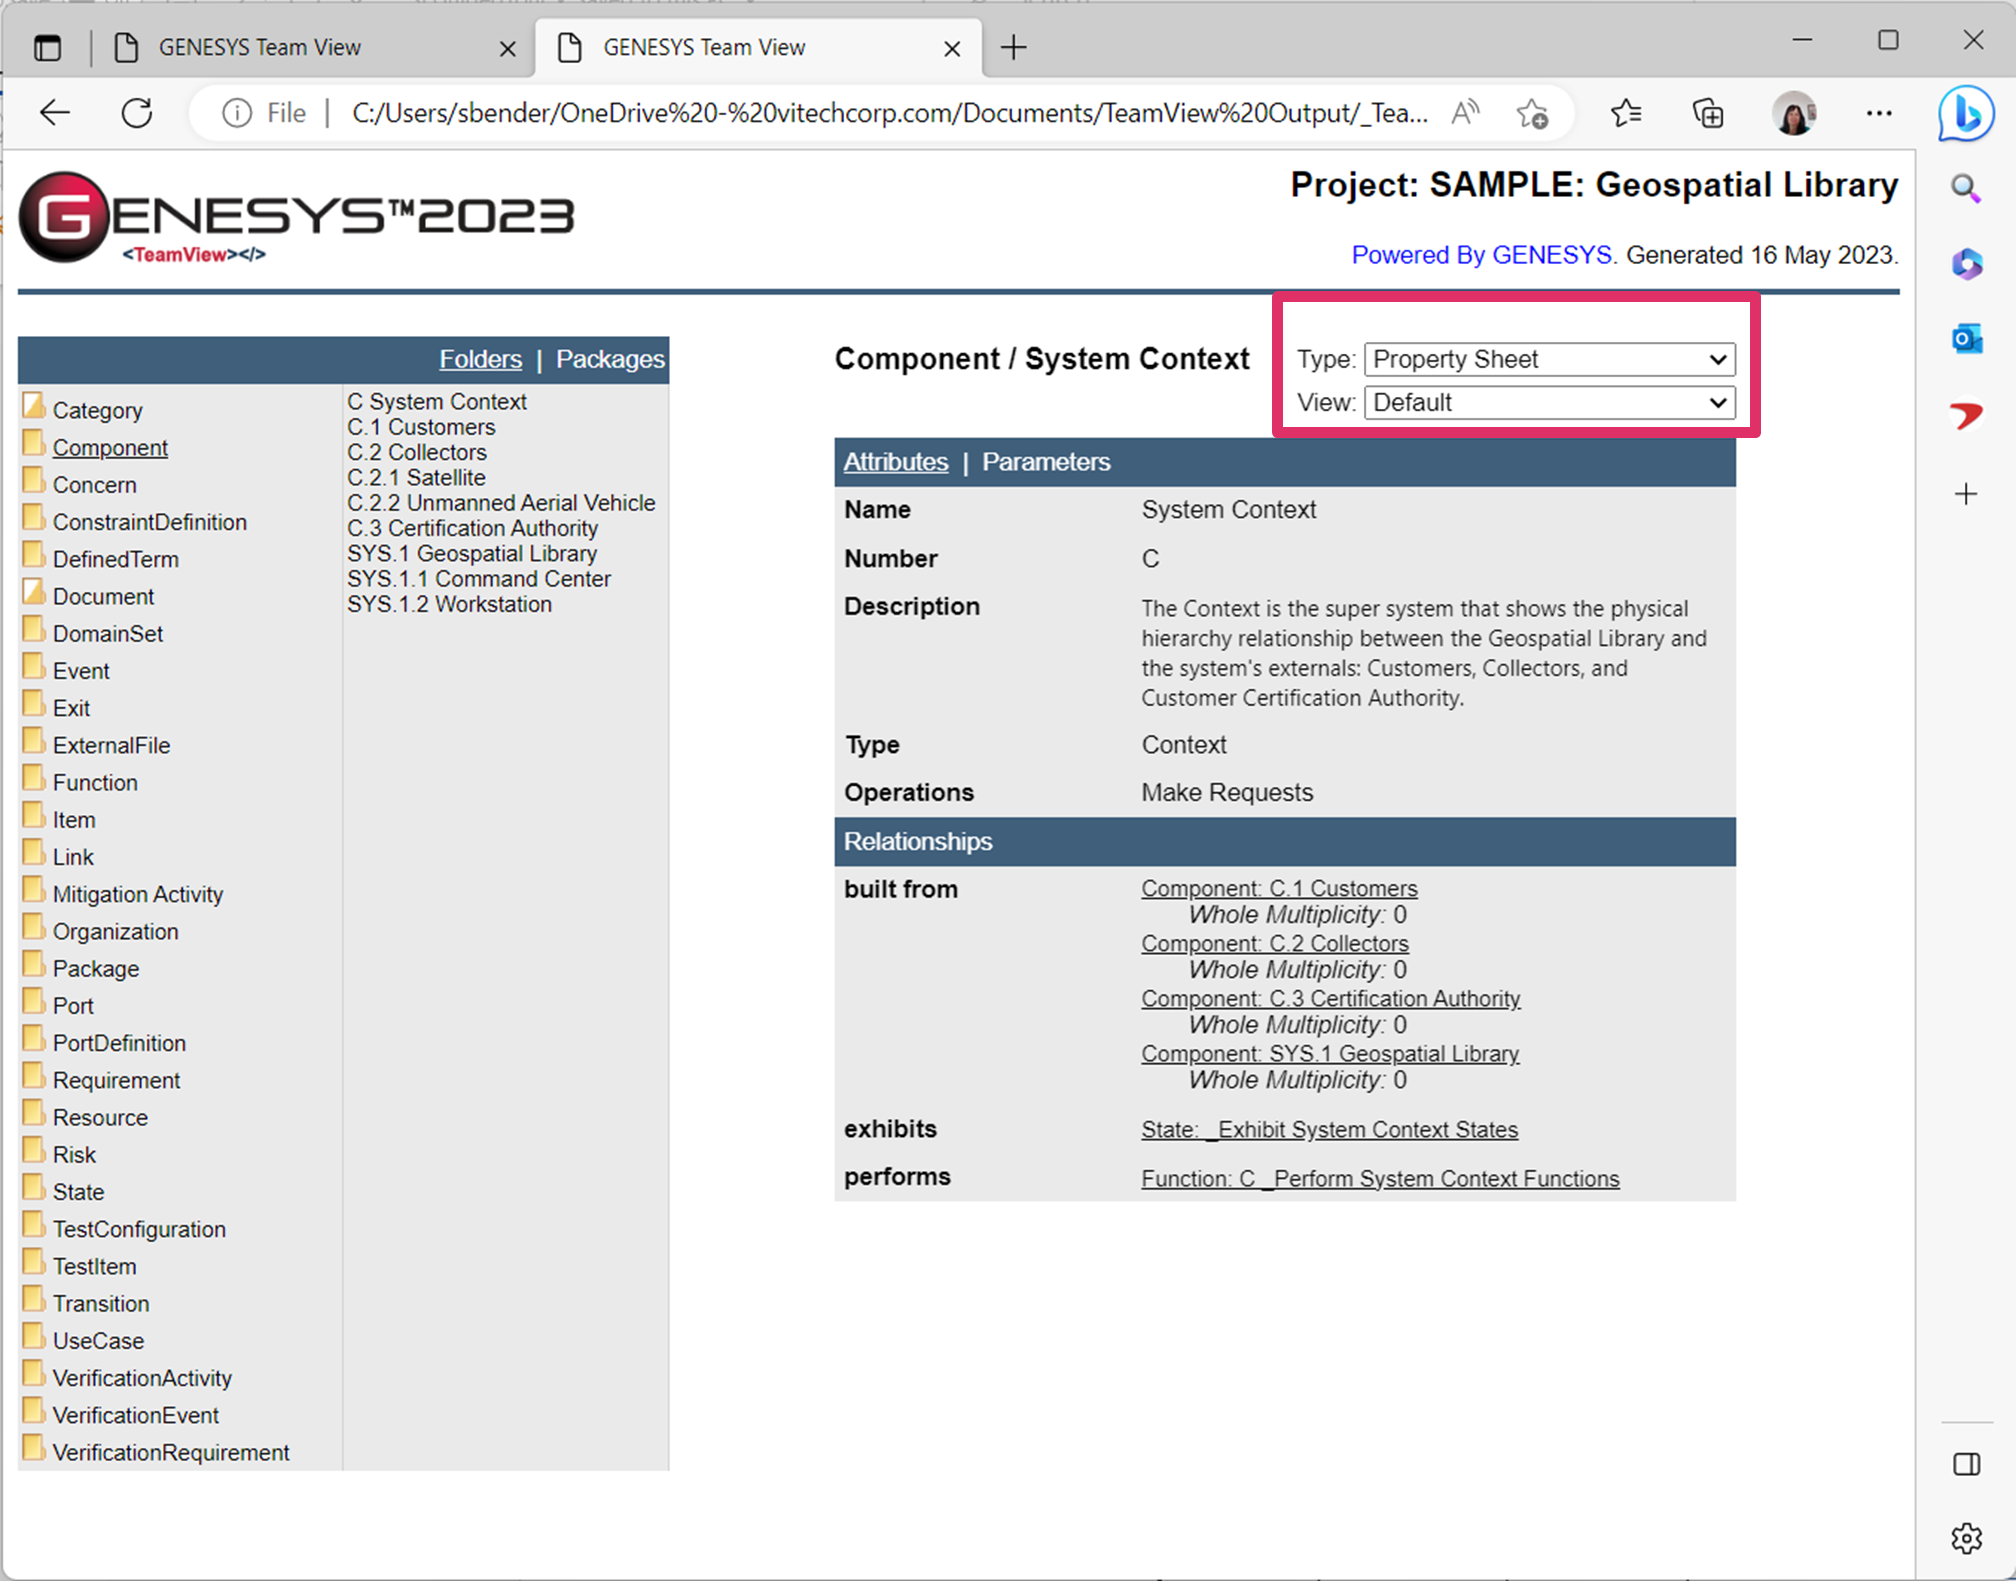Click the Powered By GENESYS link
Image resolution: width=2016 pixels, height=1581 pixels.
(1481, 255)
